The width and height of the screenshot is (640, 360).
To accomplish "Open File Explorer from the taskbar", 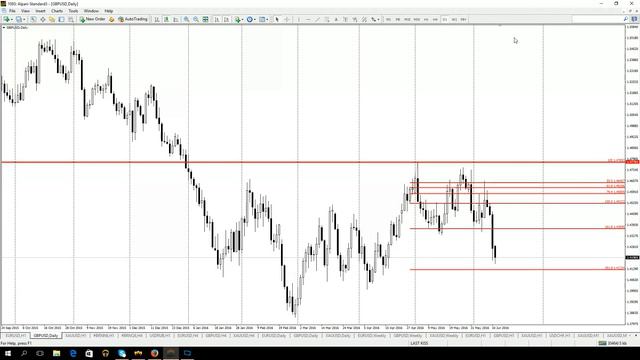I will tap(56, 353).
